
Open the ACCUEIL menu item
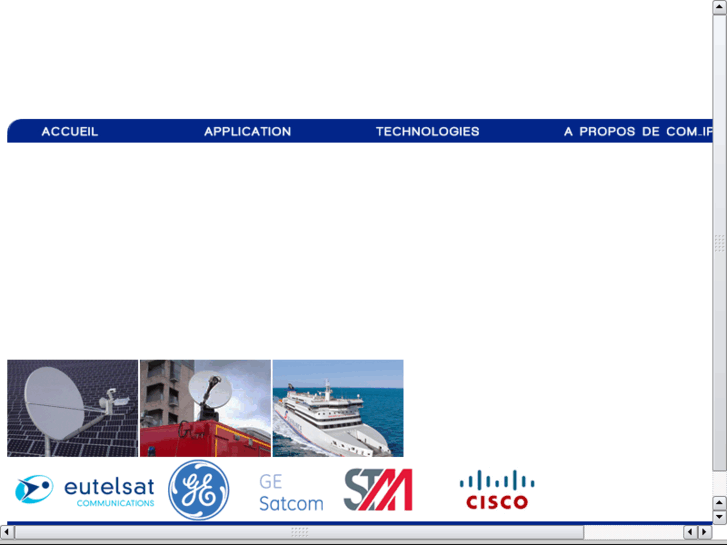point(70,132)
